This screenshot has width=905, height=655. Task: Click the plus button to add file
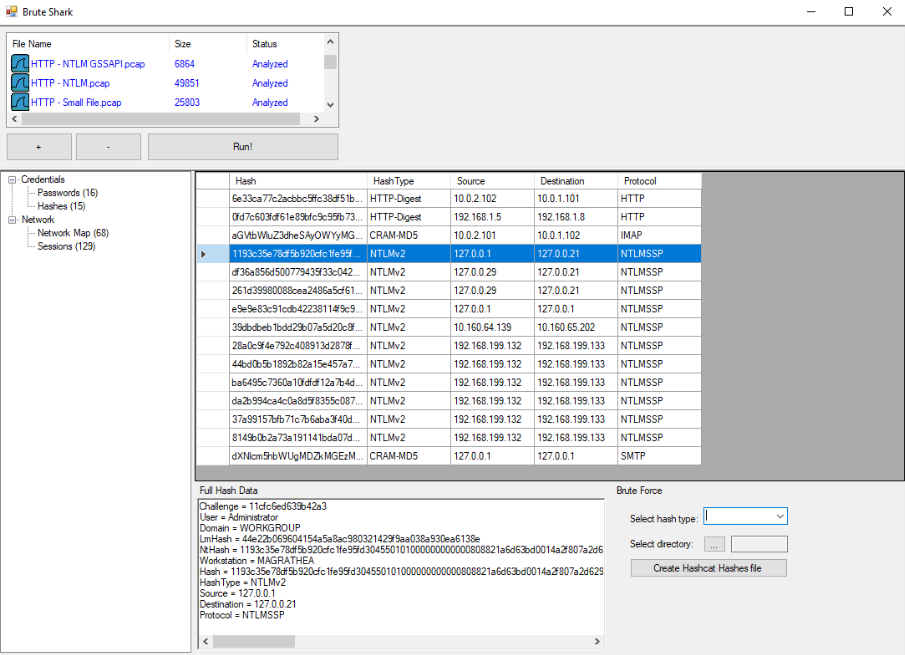point(38,146)
